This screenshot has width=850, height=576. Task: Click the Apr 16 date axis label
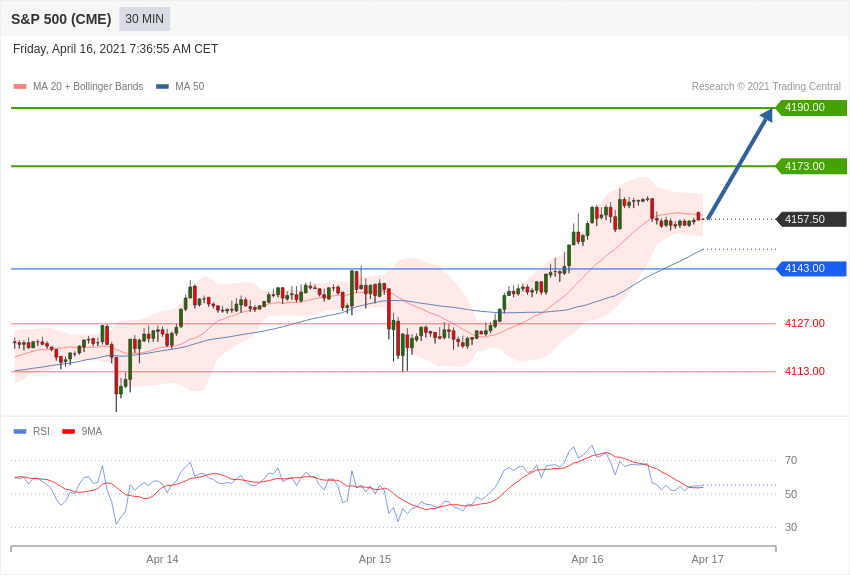coord(587,559)
